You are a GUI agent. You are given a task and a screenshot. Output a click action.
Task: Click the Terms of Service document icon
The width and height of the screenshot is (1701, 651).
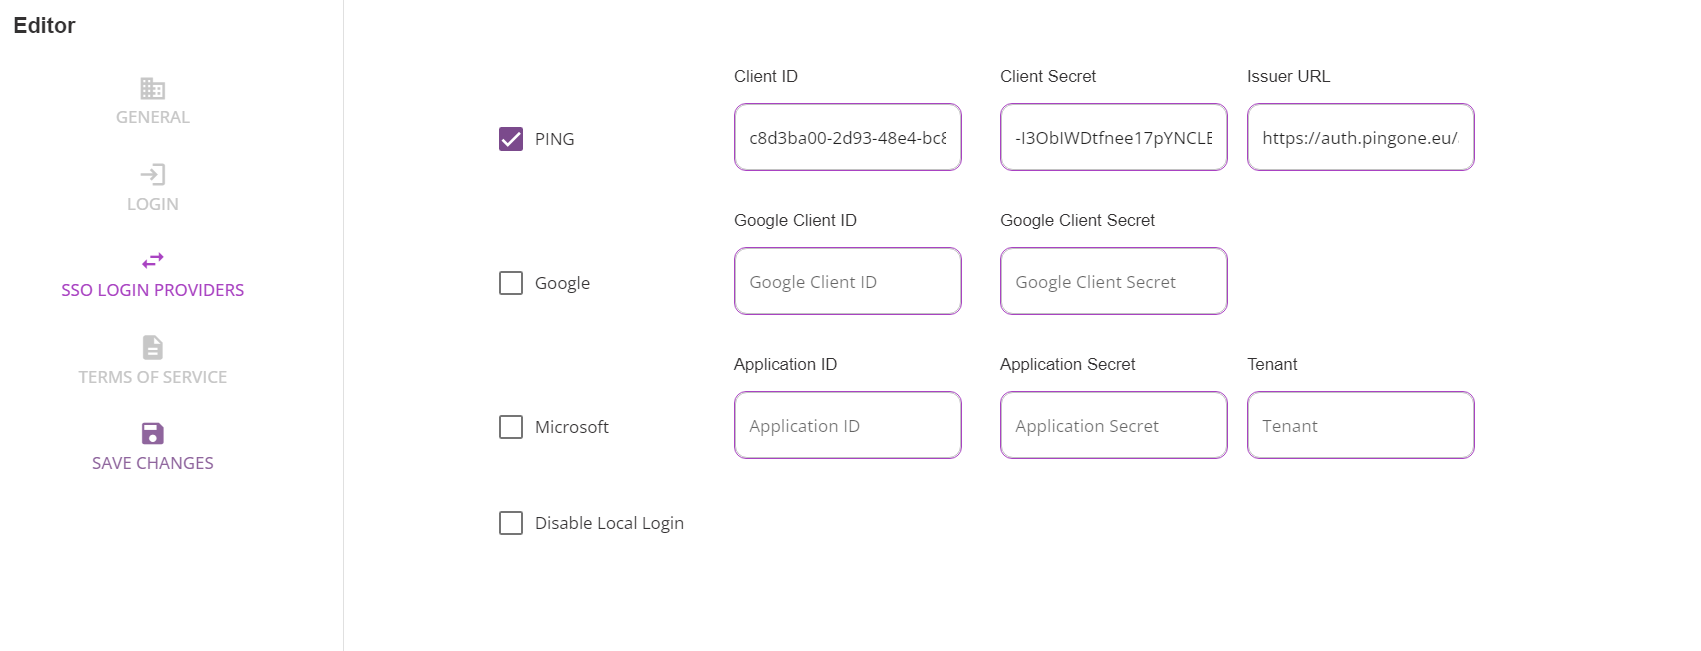pos(152,347)
